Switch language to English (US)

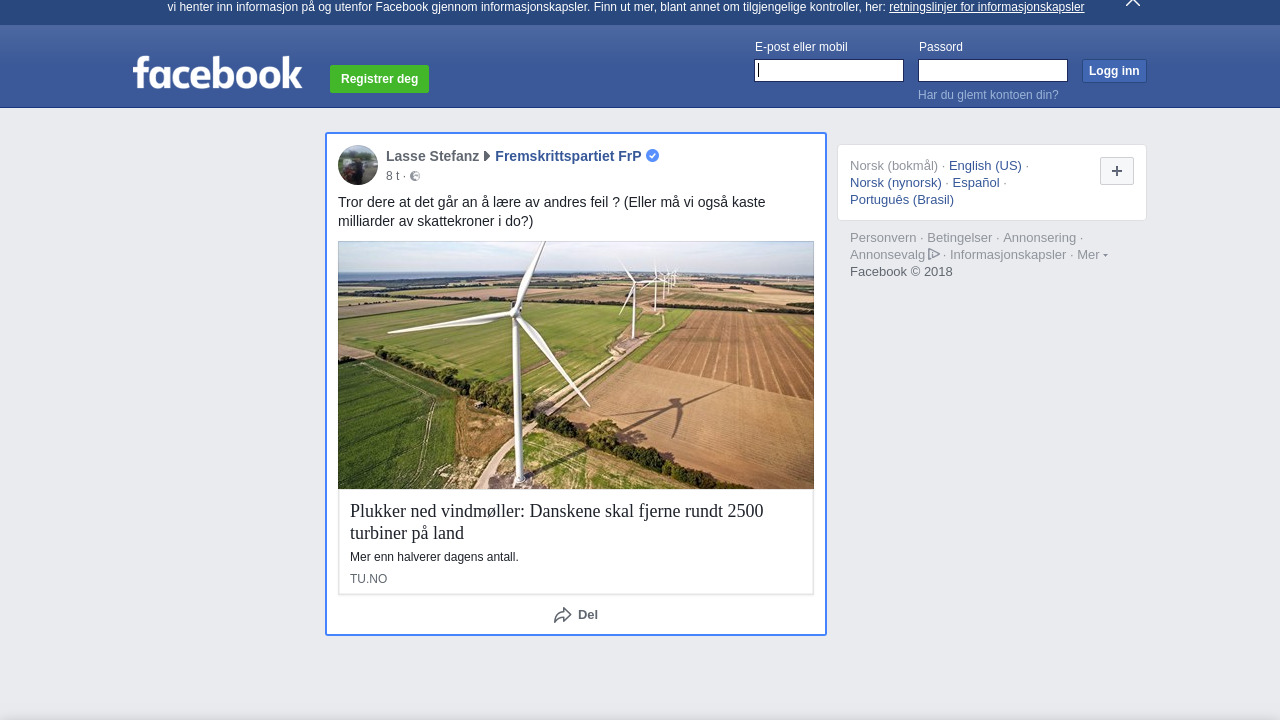pyautogui.click(x=985, y=166)
